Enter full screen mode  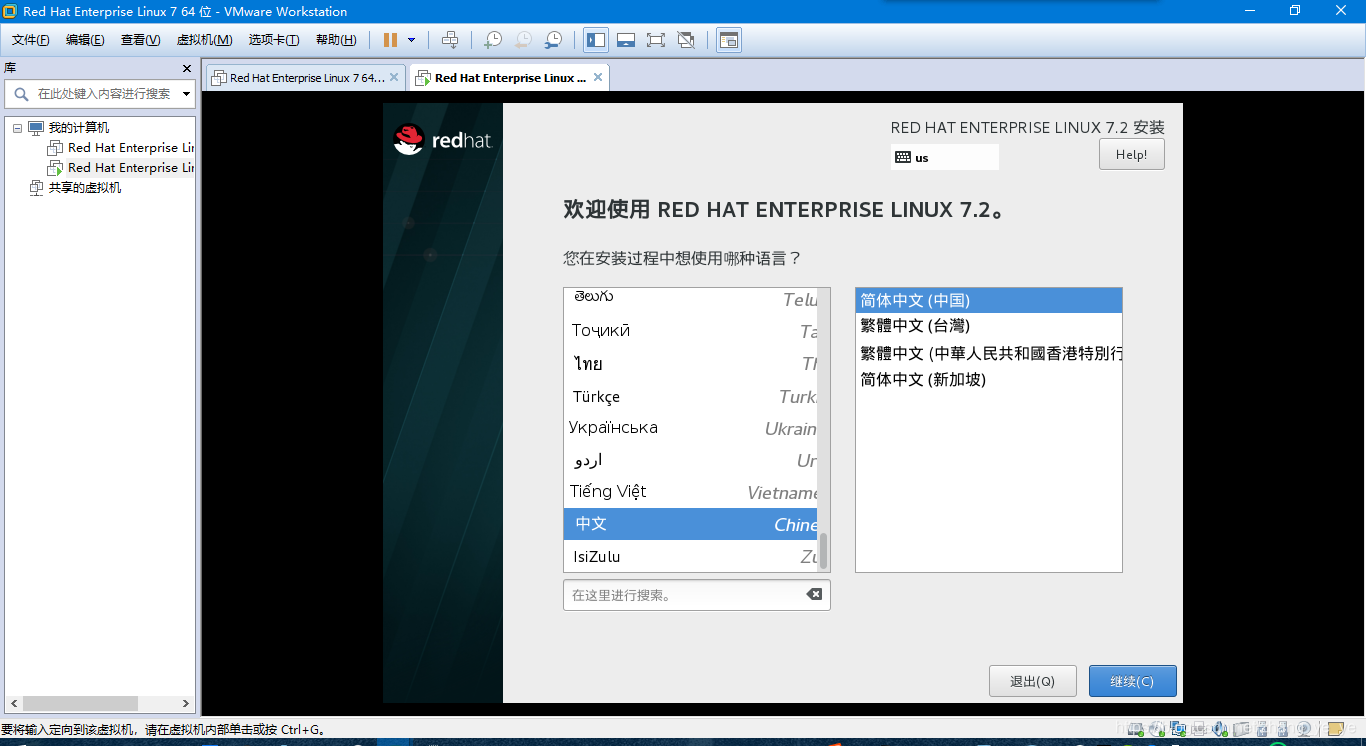(x=656, y=40)
